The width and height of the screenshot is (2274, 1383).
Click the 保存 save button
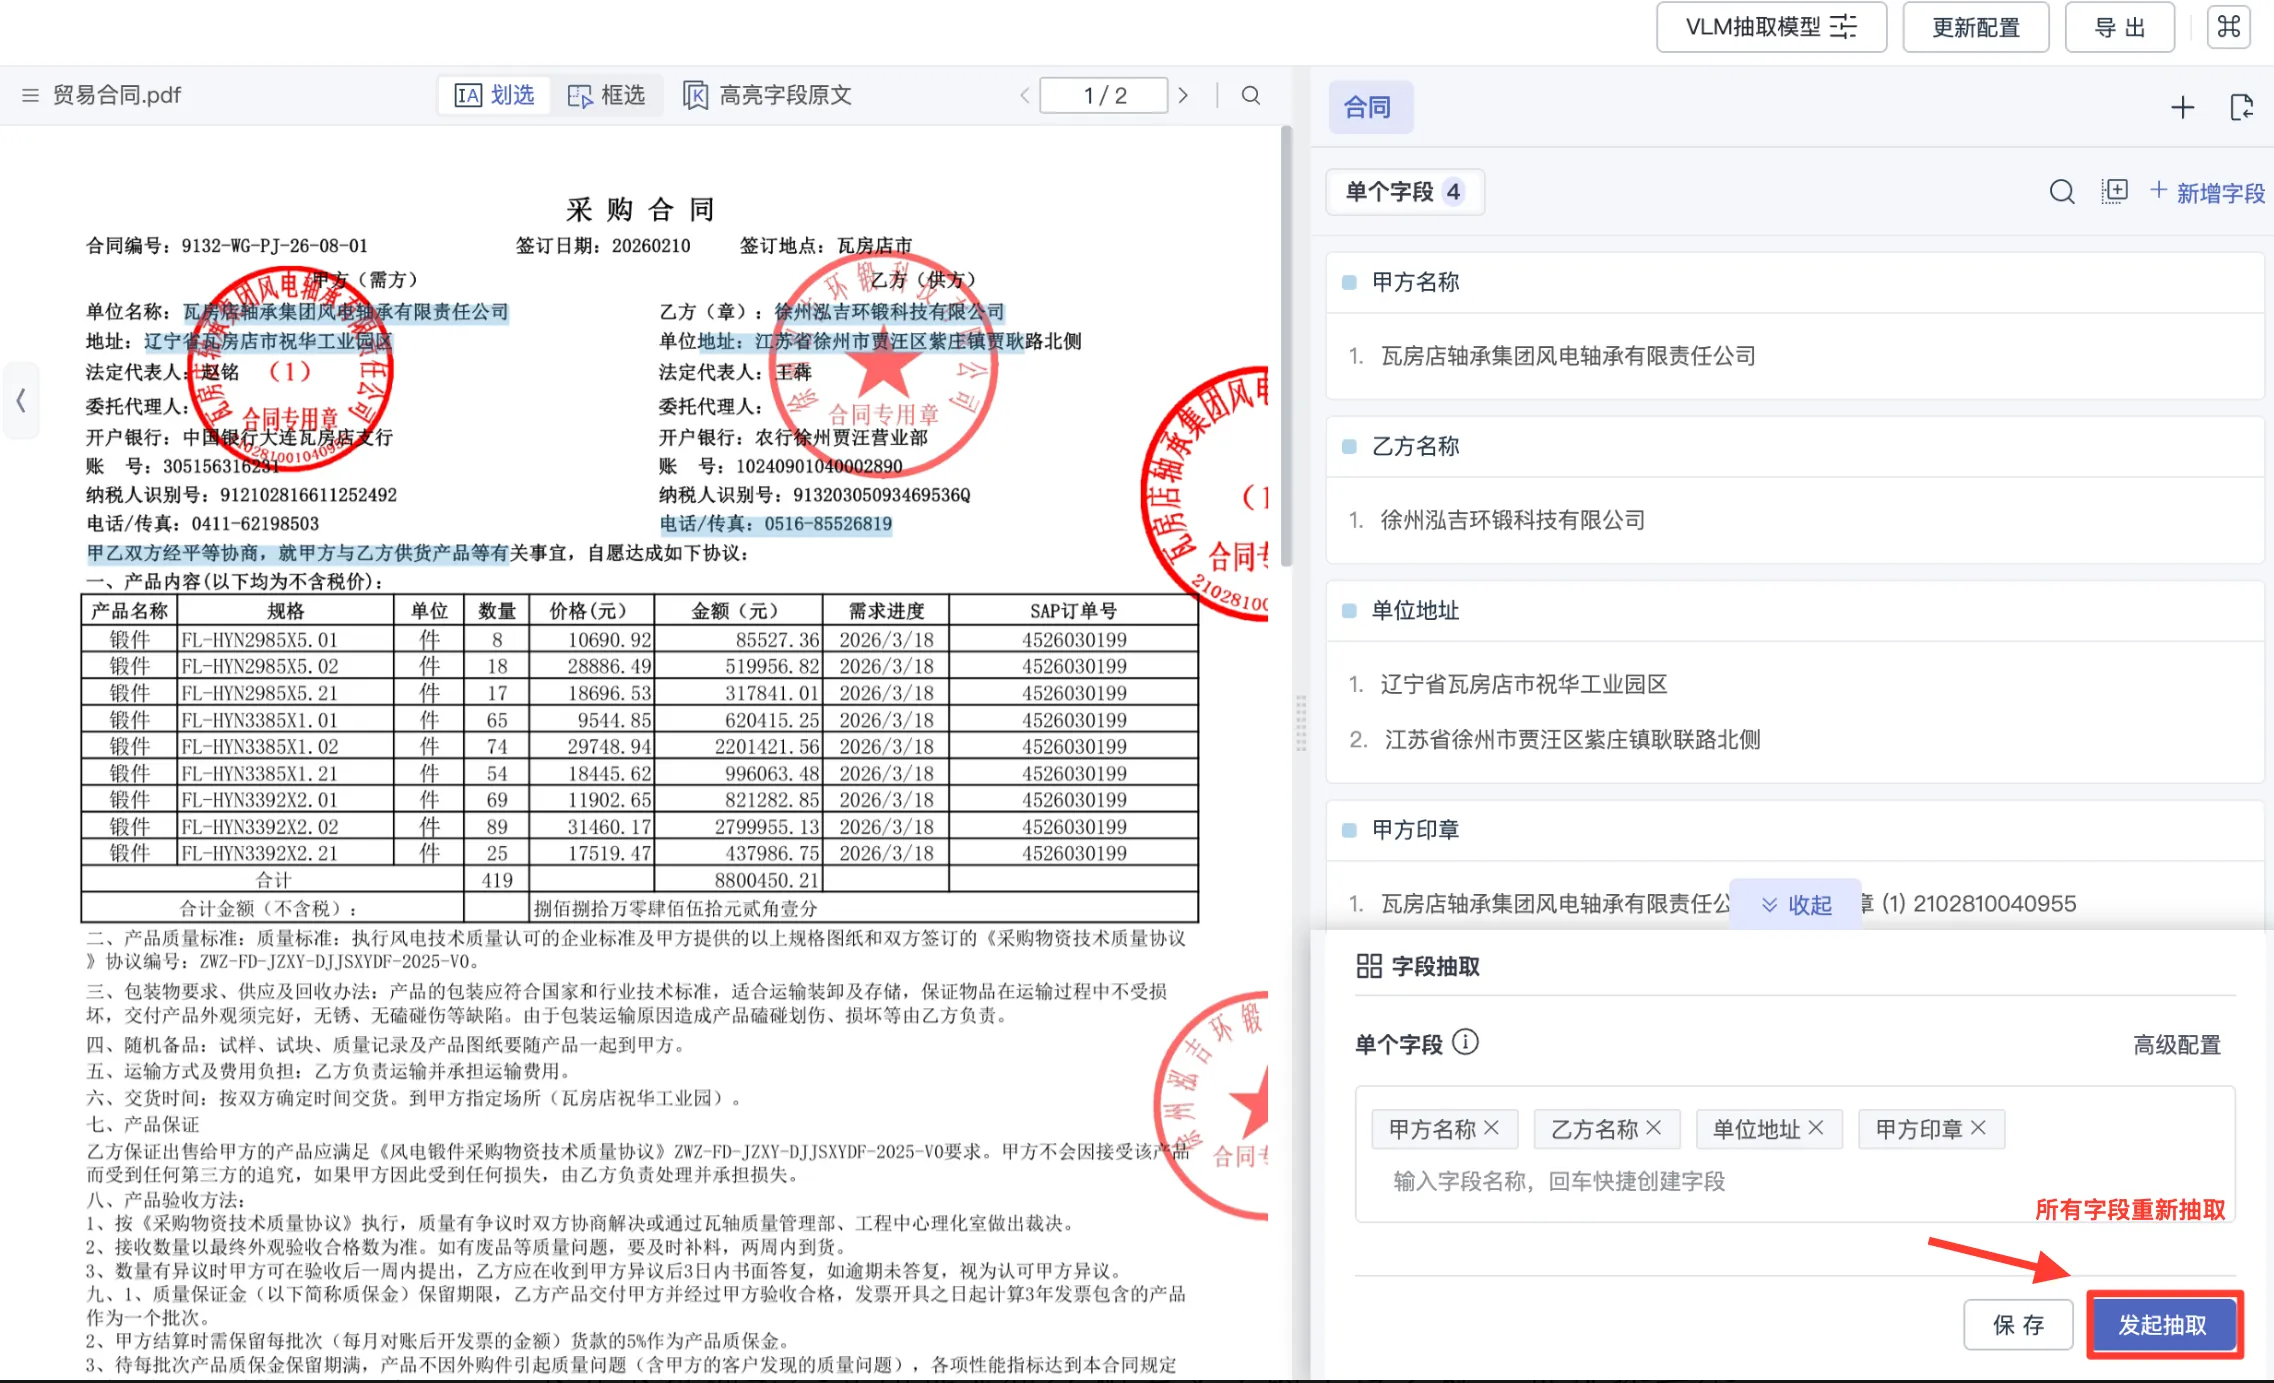(2018, 1325)
